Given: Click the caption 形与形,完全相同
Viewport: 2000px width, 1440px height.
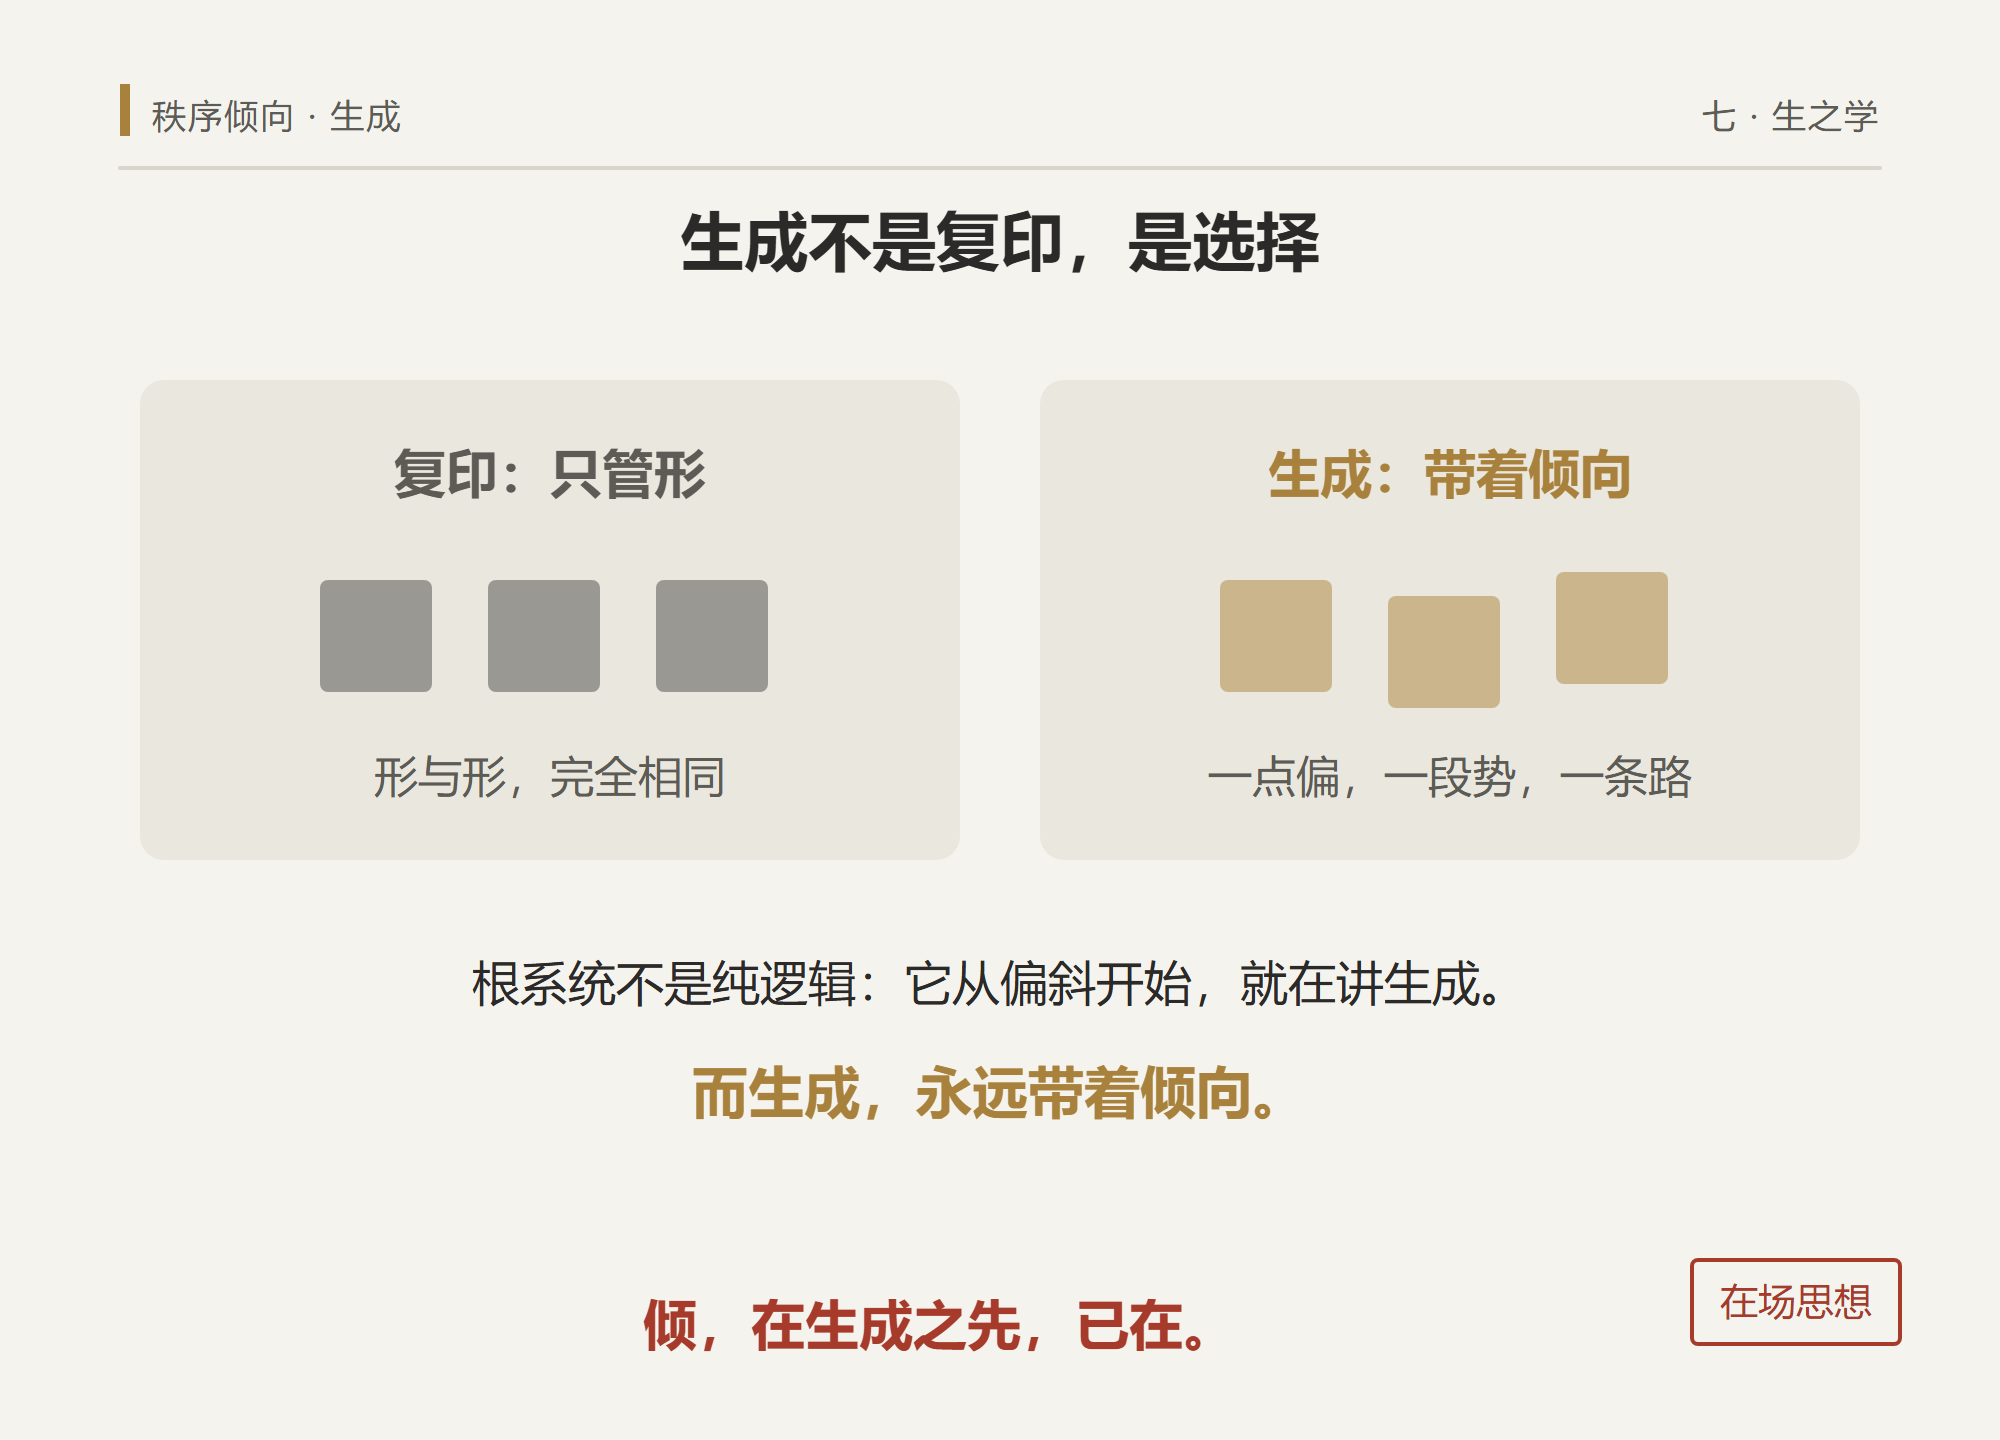Looking at the screenshot, I should (x=550, y=777).
